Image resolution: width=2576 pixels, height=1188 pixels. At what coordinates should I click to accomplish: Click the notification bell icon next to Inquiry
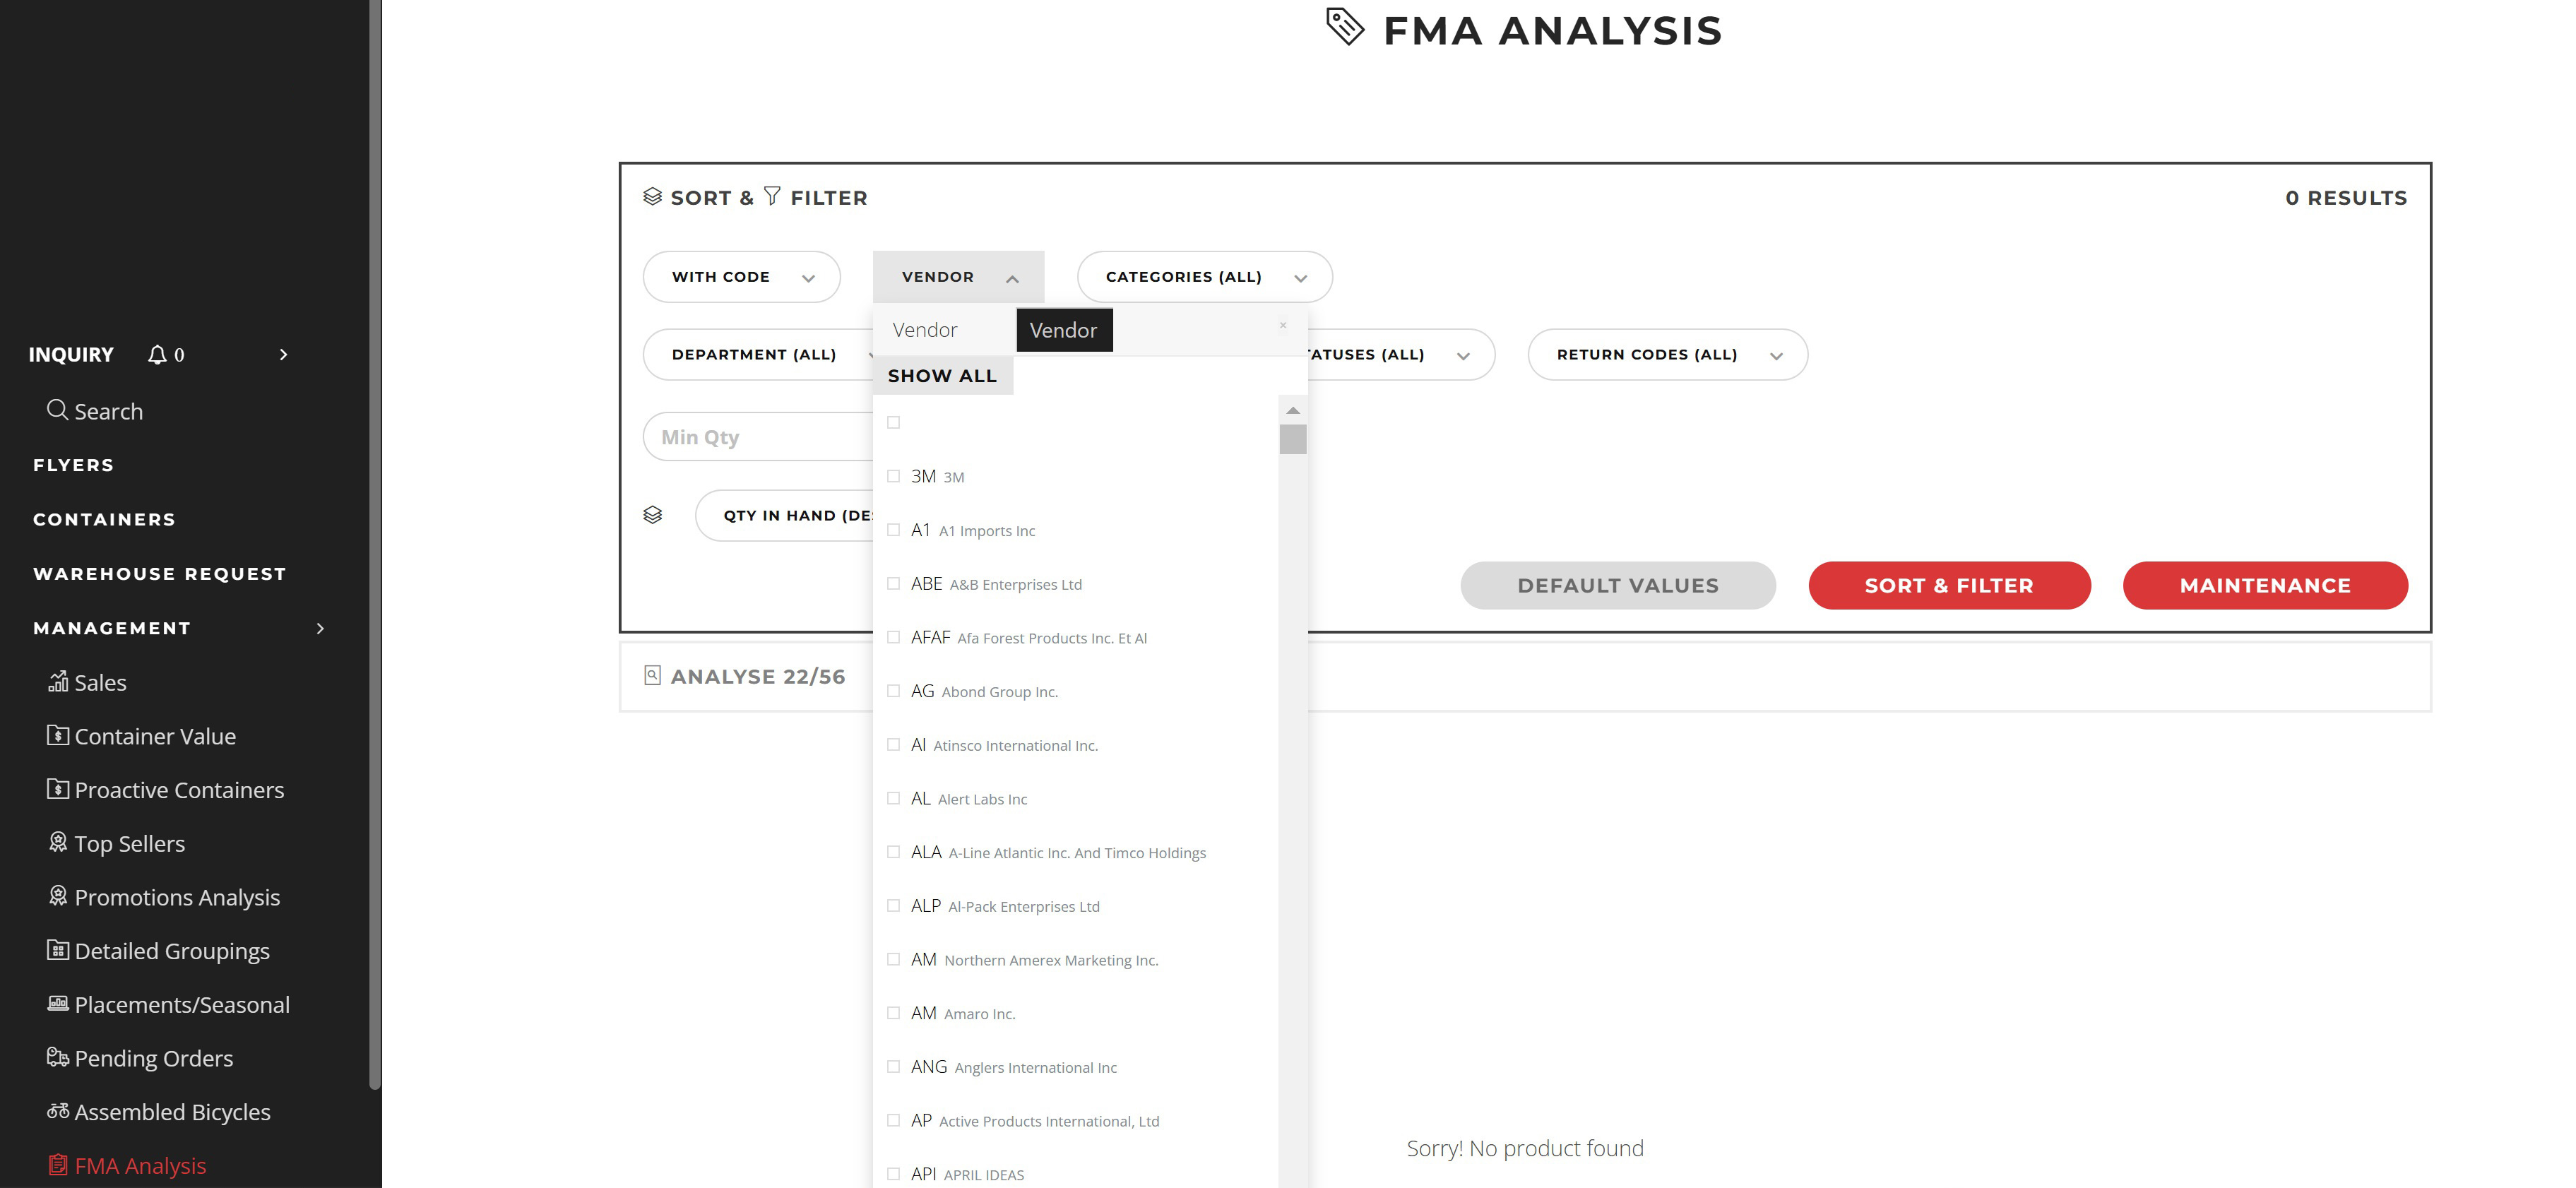click(157, 354)
